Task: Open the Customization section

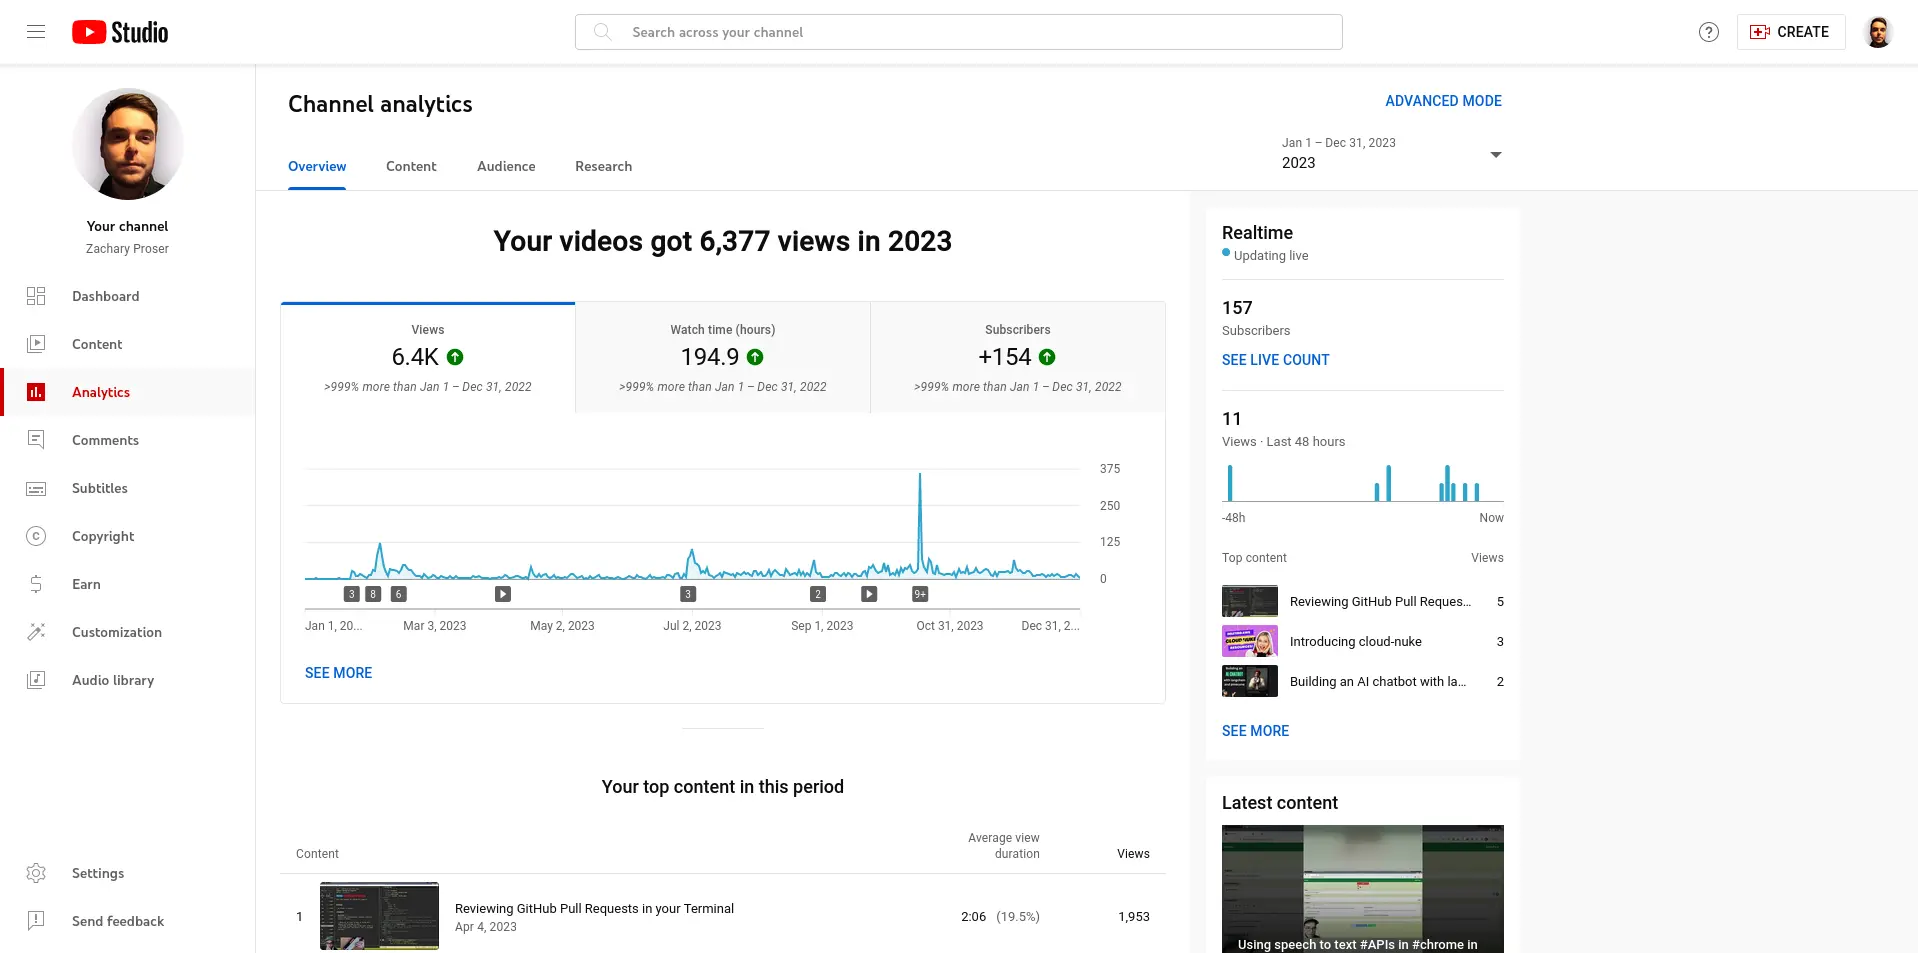Action: click(116, 632)
